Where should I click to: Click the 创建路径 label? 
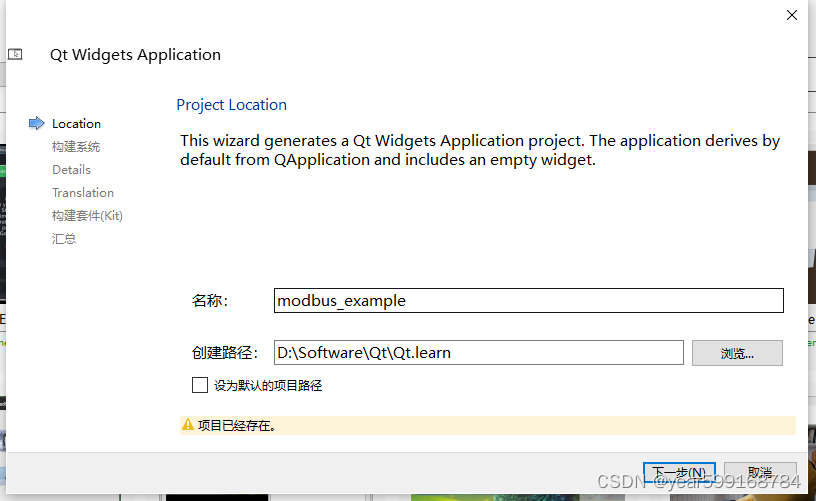click(225, 353)
